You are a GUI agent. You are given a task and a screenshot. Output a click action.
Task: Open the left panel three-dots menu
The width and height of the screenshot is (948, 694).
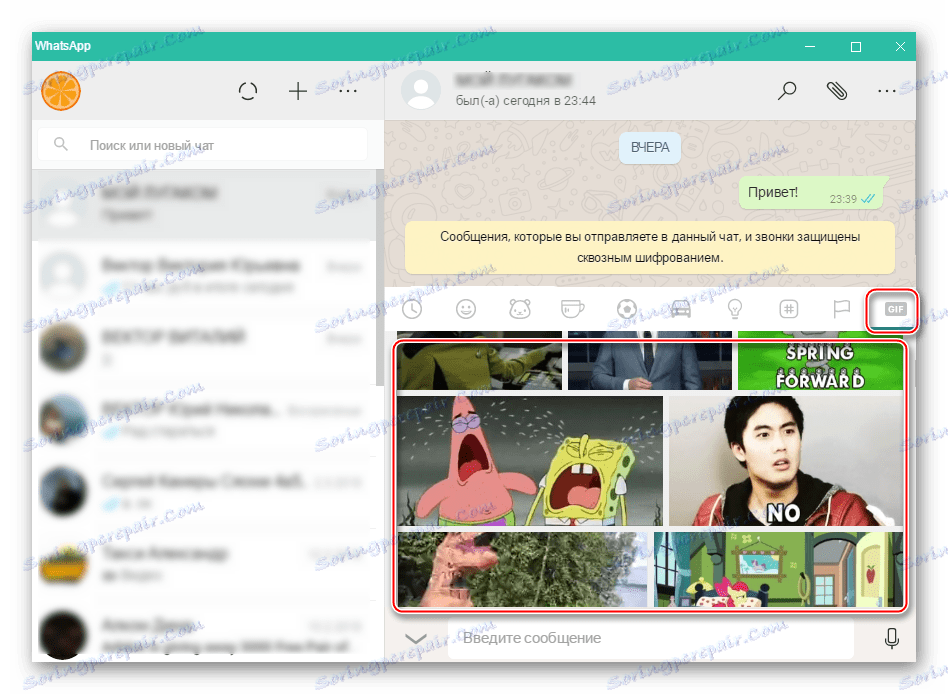click(x=348, y=91)
